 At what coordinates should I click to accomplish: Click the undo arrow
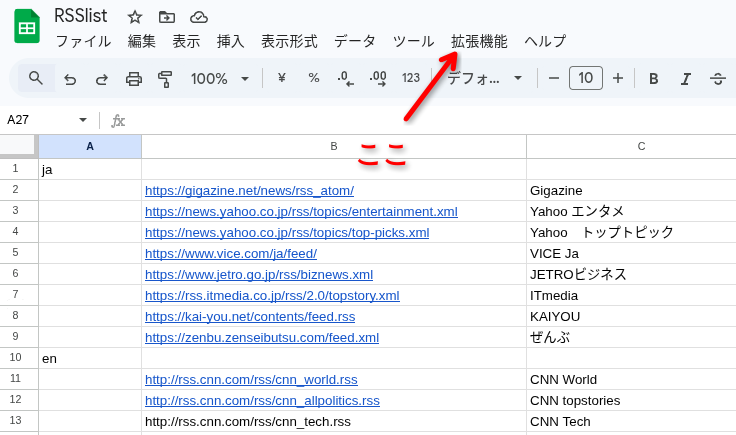tap(70, 78)
